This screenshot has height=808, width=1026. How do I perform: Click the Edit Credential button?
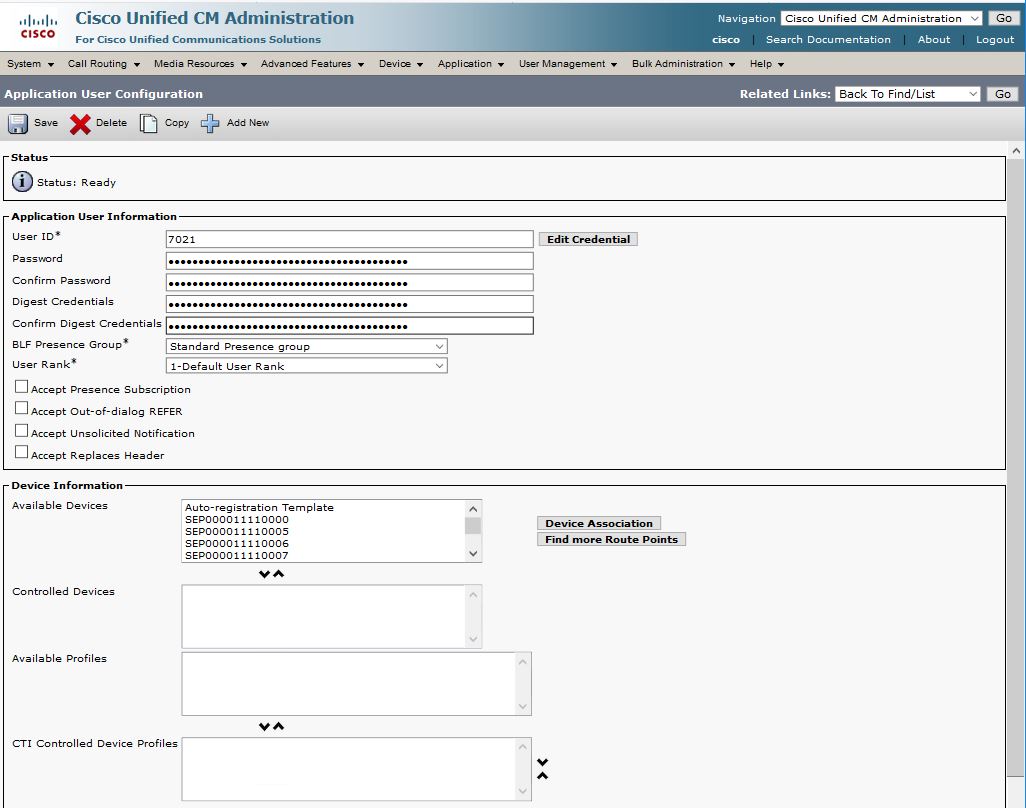[x=588, y=240]
